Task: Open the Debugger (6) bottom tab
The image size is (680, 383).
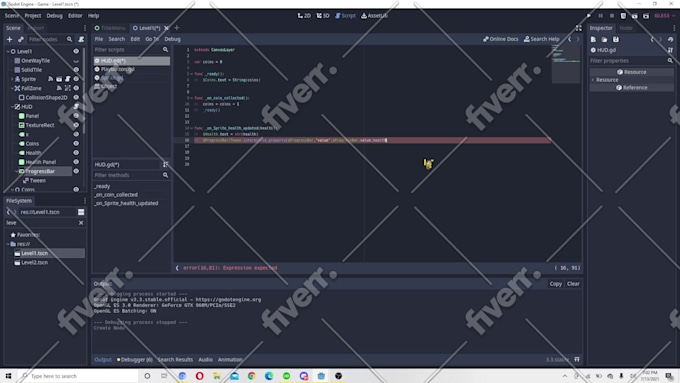Action: tap(135, 360)
